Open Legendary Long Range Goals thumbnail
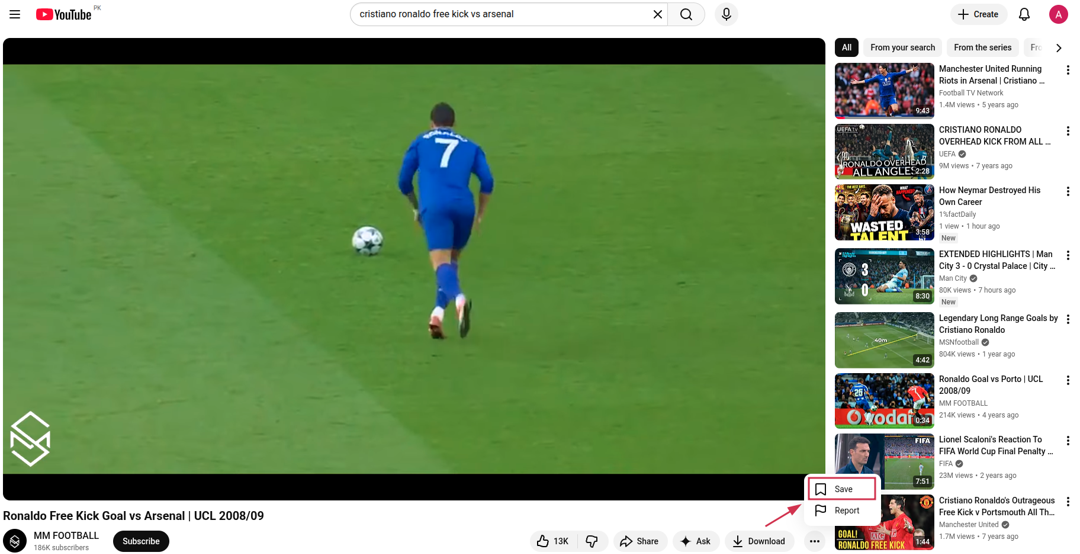 (884, 340)
